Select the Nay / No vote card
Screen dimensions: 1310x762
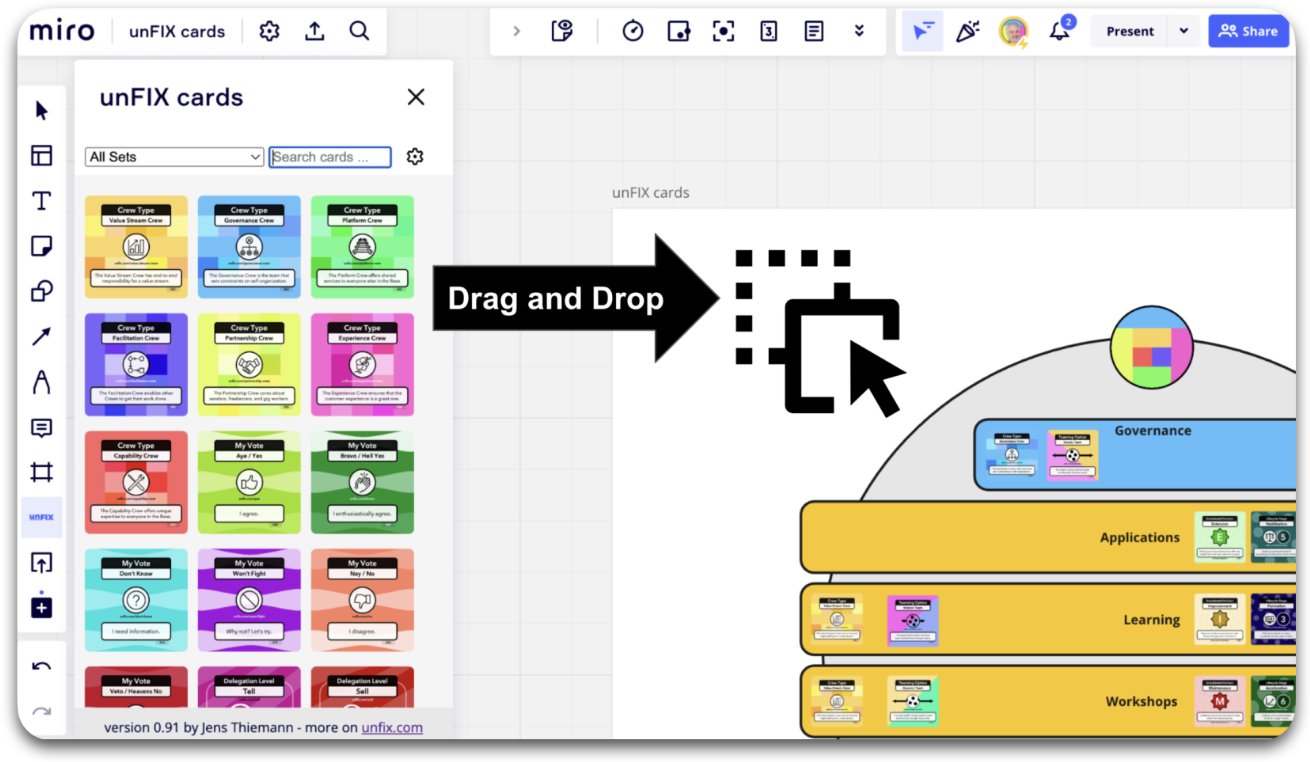pyautogui.click(x=362, y=600)
